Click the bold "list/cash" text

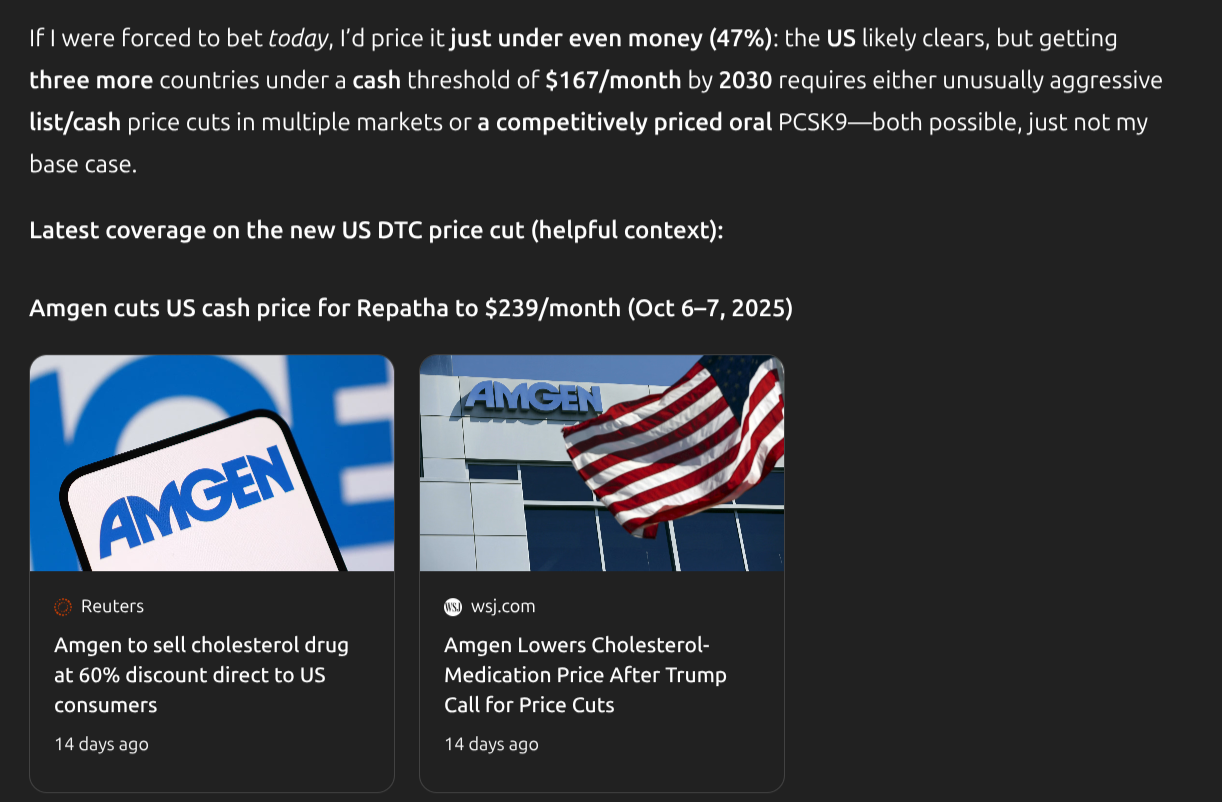click(75, 122)
